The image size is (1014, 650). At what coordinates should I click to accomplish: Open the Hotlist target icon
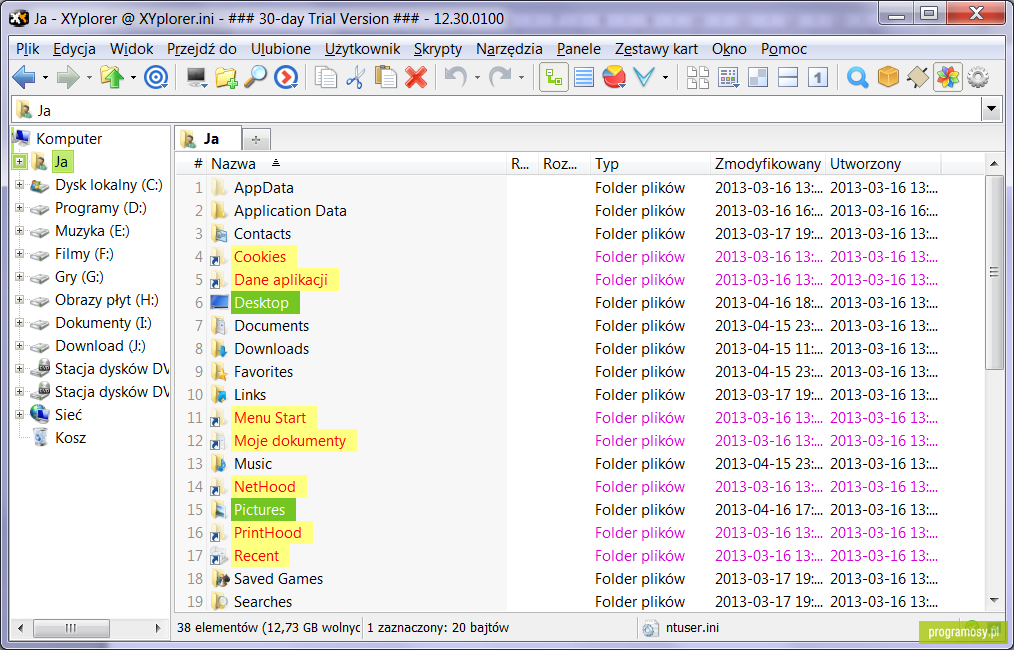pos(155,78)
